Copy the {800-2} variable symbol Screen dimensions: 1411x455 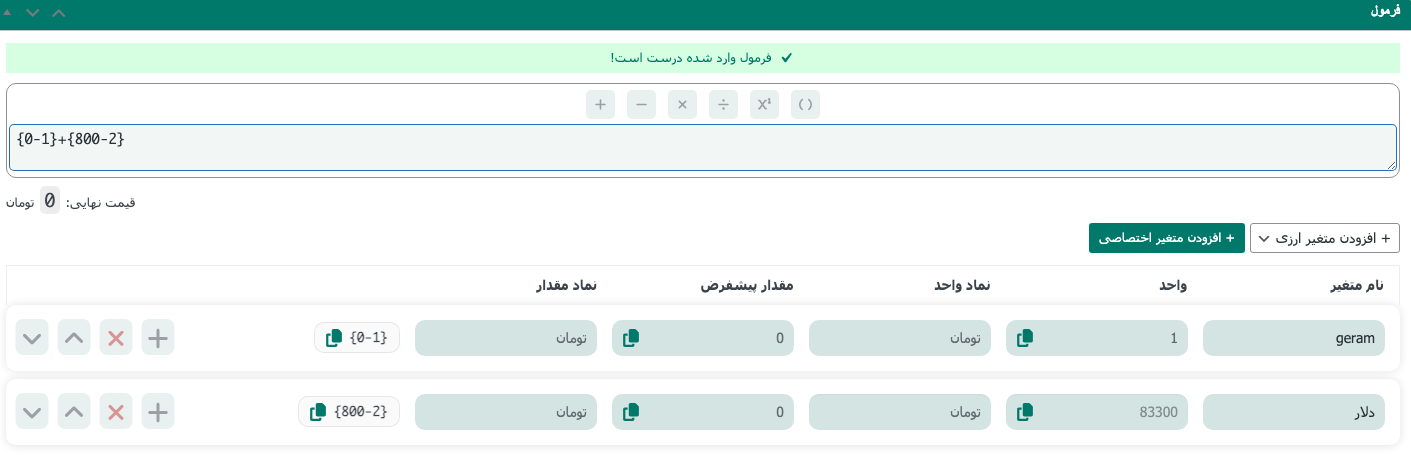click(318, 411)
